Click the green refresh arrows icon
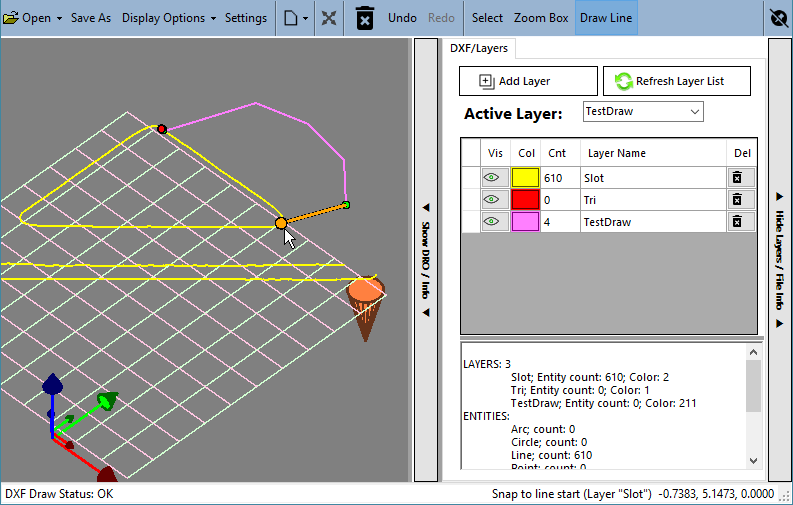This screenshot has width=793, height=505. pyautogui.click(x=624, y=81)
